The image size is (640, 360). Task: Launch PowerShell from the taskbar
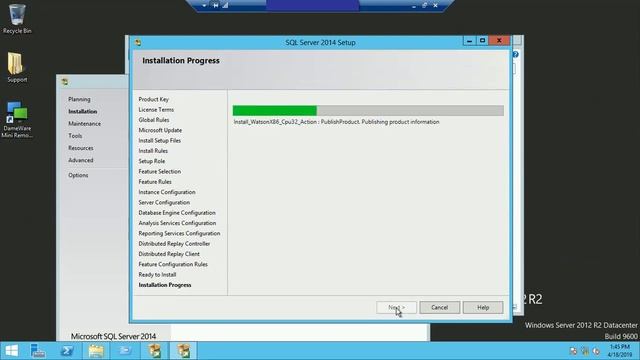[x=67, y=351]
